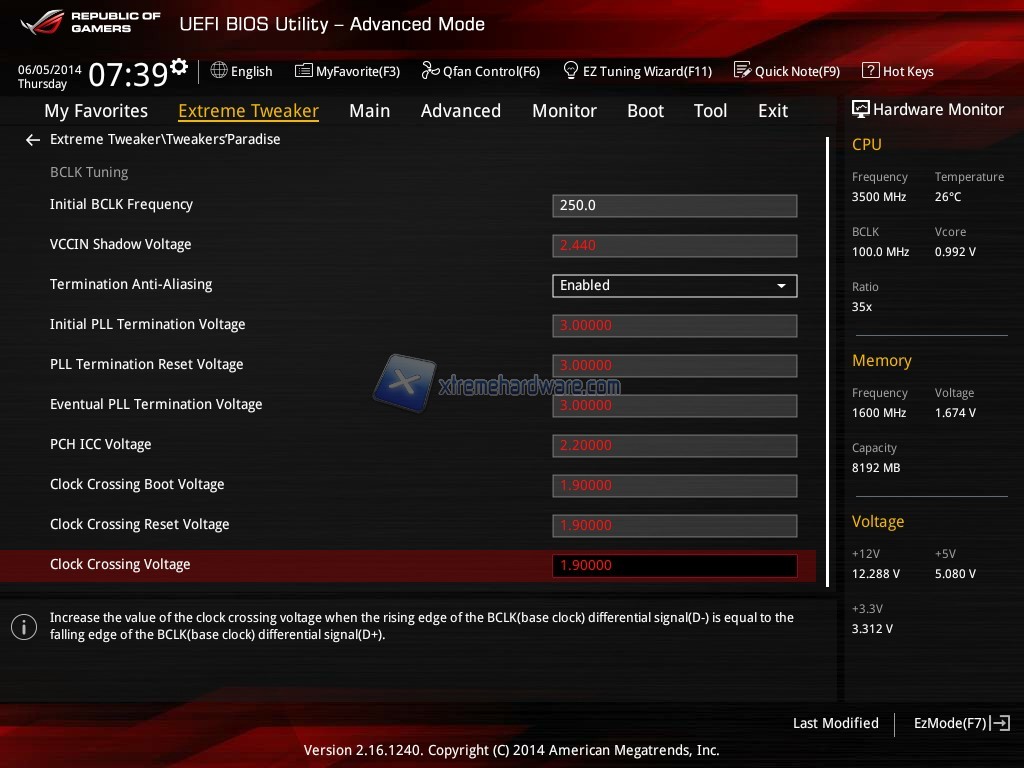Open Qfan Control fan icon
Screen dimensions: 1024x768
click(430, 71)
